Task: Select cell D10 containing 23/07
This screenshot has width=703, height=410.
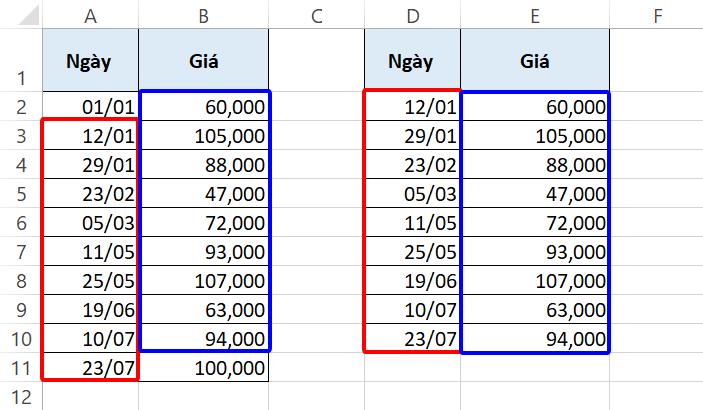Action: [412, 338]
